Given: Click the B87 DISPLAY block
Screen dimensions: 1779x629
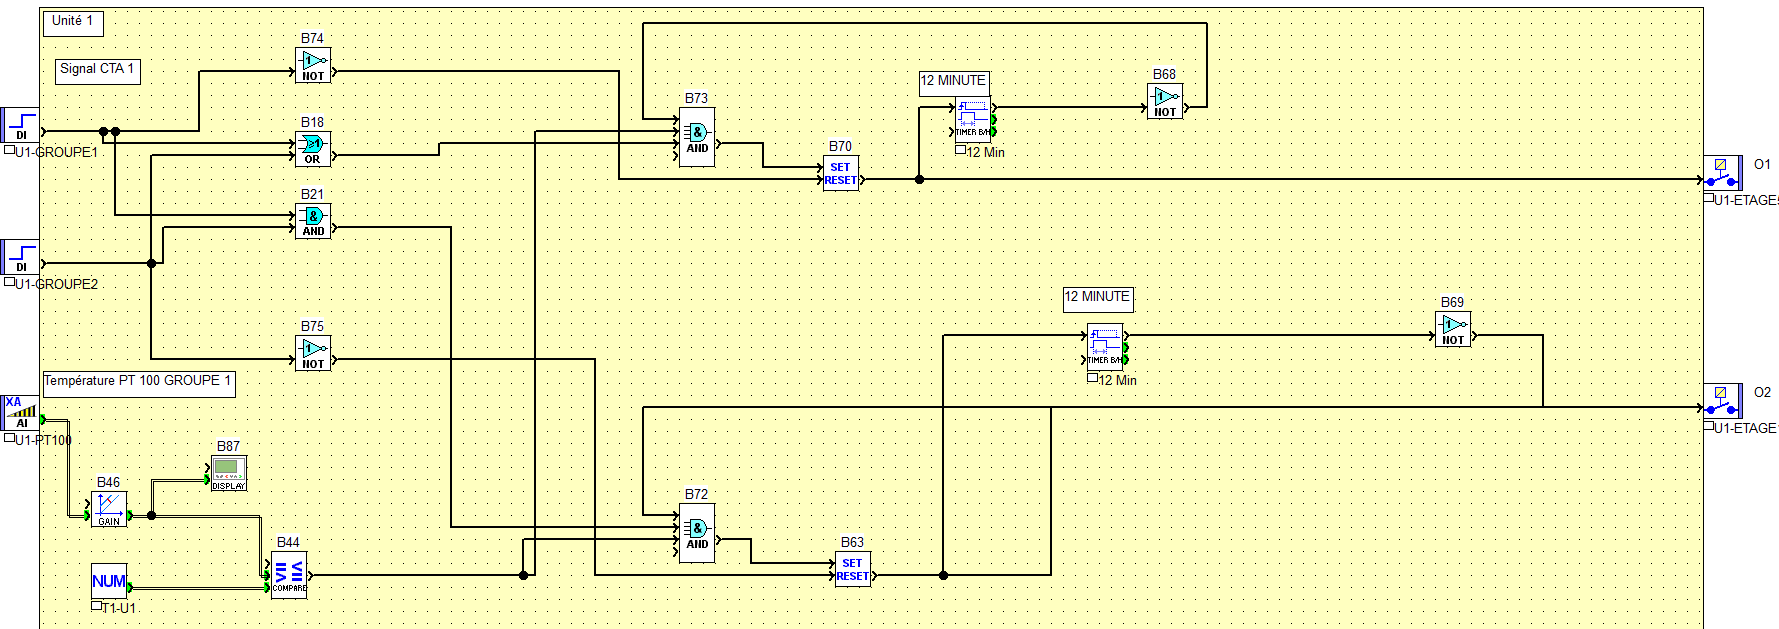Looking at the screenshot, I should [229, 473].
